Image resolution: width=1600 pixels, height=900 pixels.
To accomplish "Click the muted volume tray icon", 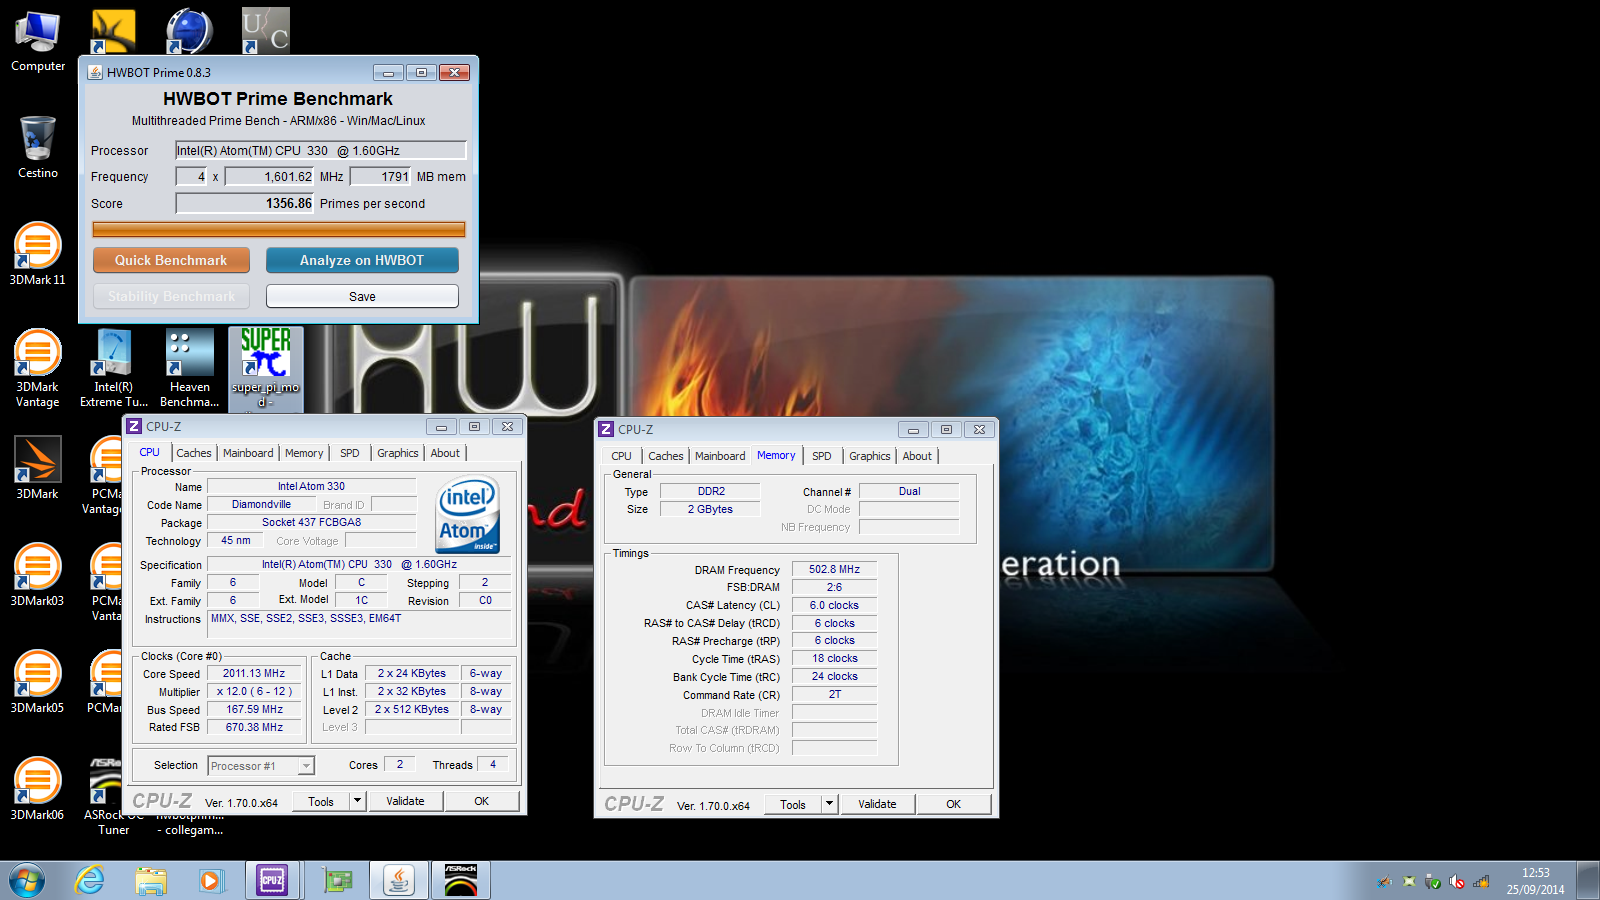I will [1457, 882].
